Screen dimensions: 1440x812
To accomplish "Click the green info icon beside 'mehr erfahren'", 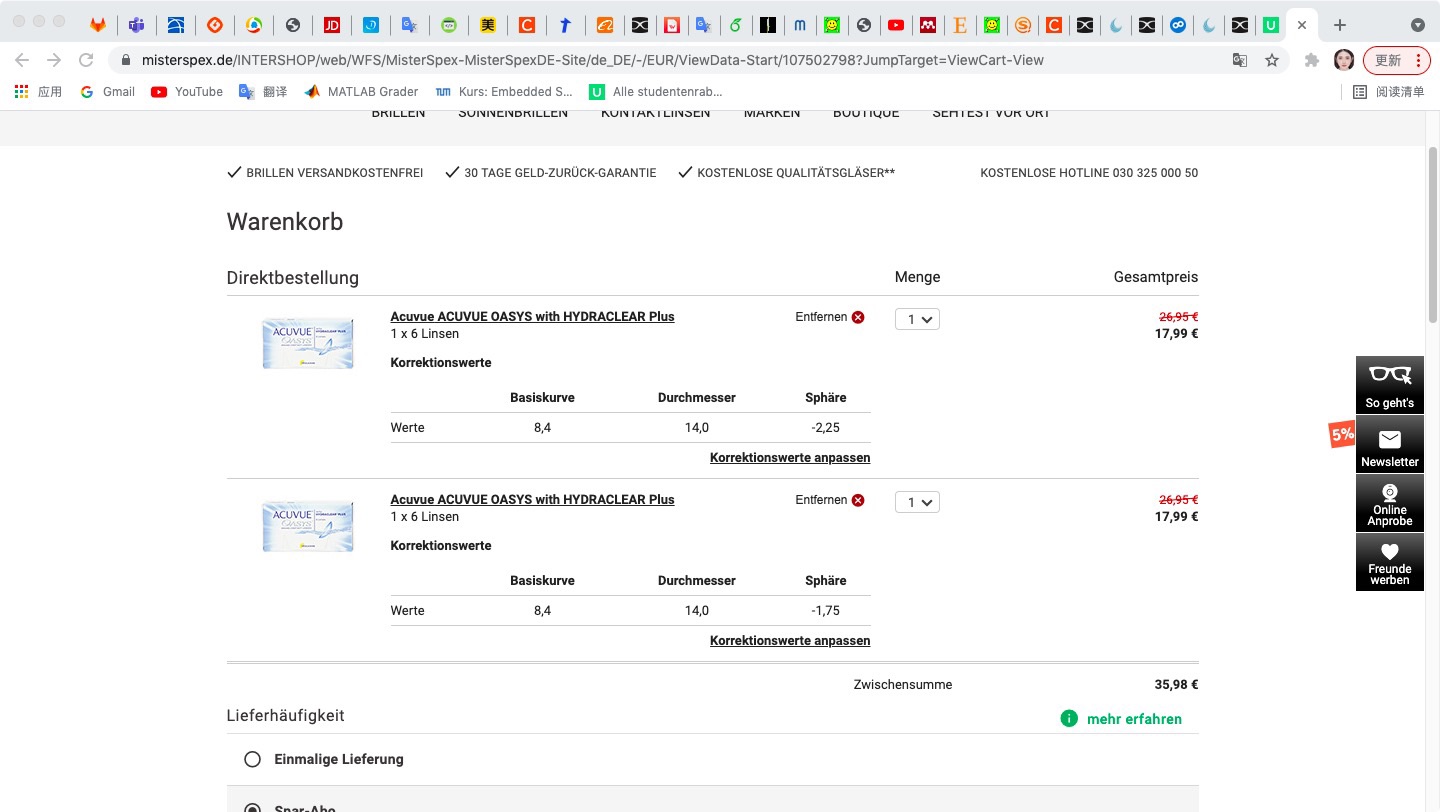I will pyautogui.click(x=1069, y=719).
